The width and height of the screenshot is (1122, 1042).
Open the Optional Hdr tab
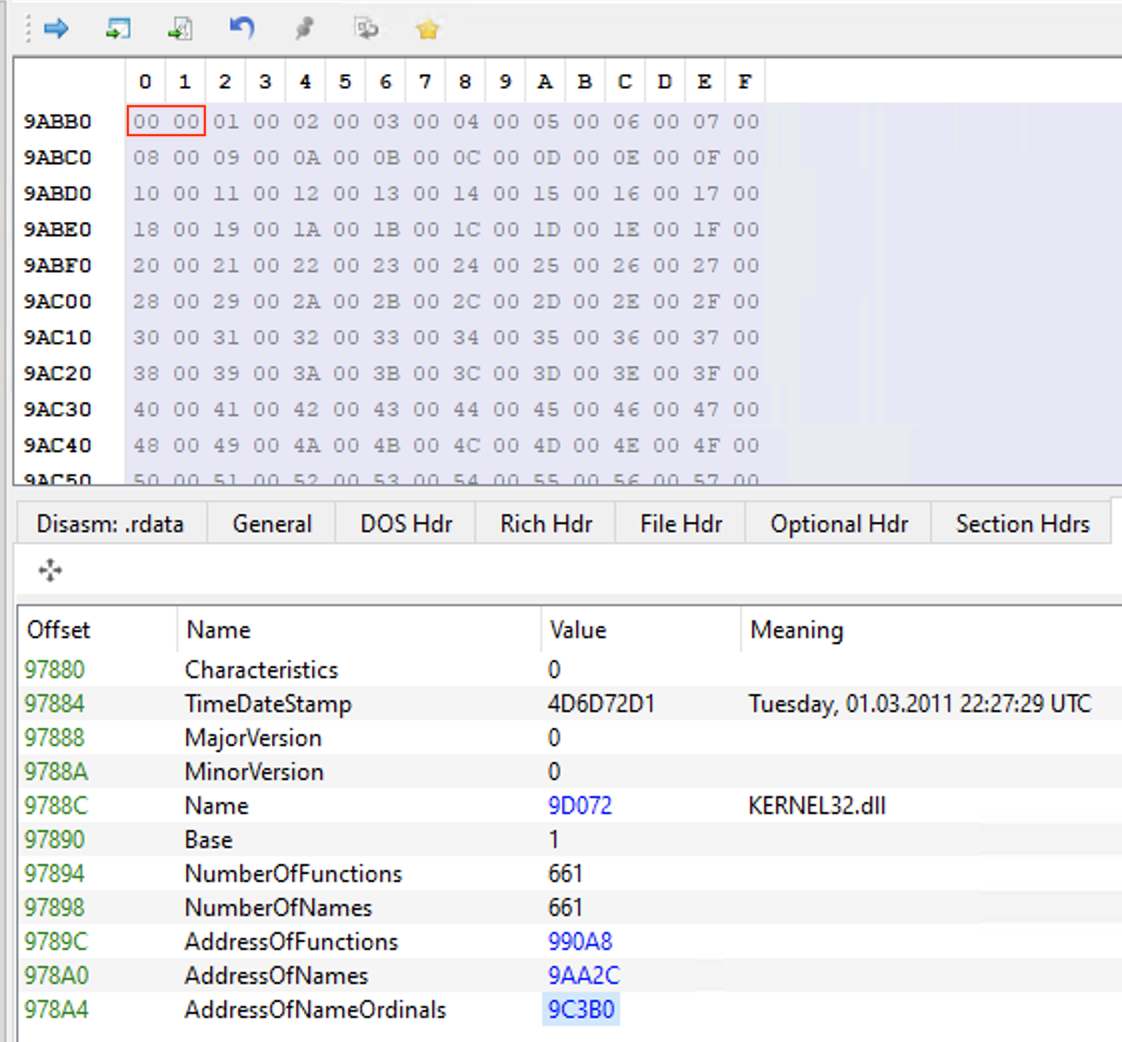pos(838,523)
